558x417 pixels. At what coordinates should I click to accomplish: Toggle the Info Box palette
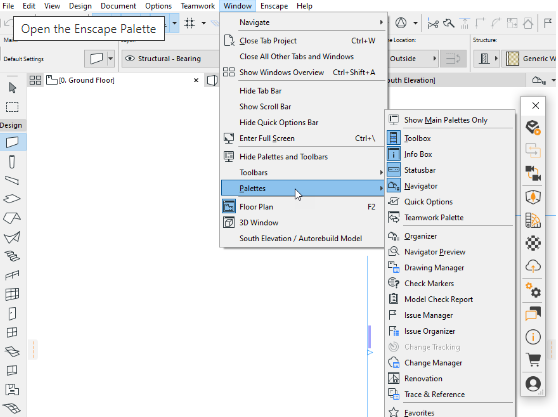pos(450,154)
